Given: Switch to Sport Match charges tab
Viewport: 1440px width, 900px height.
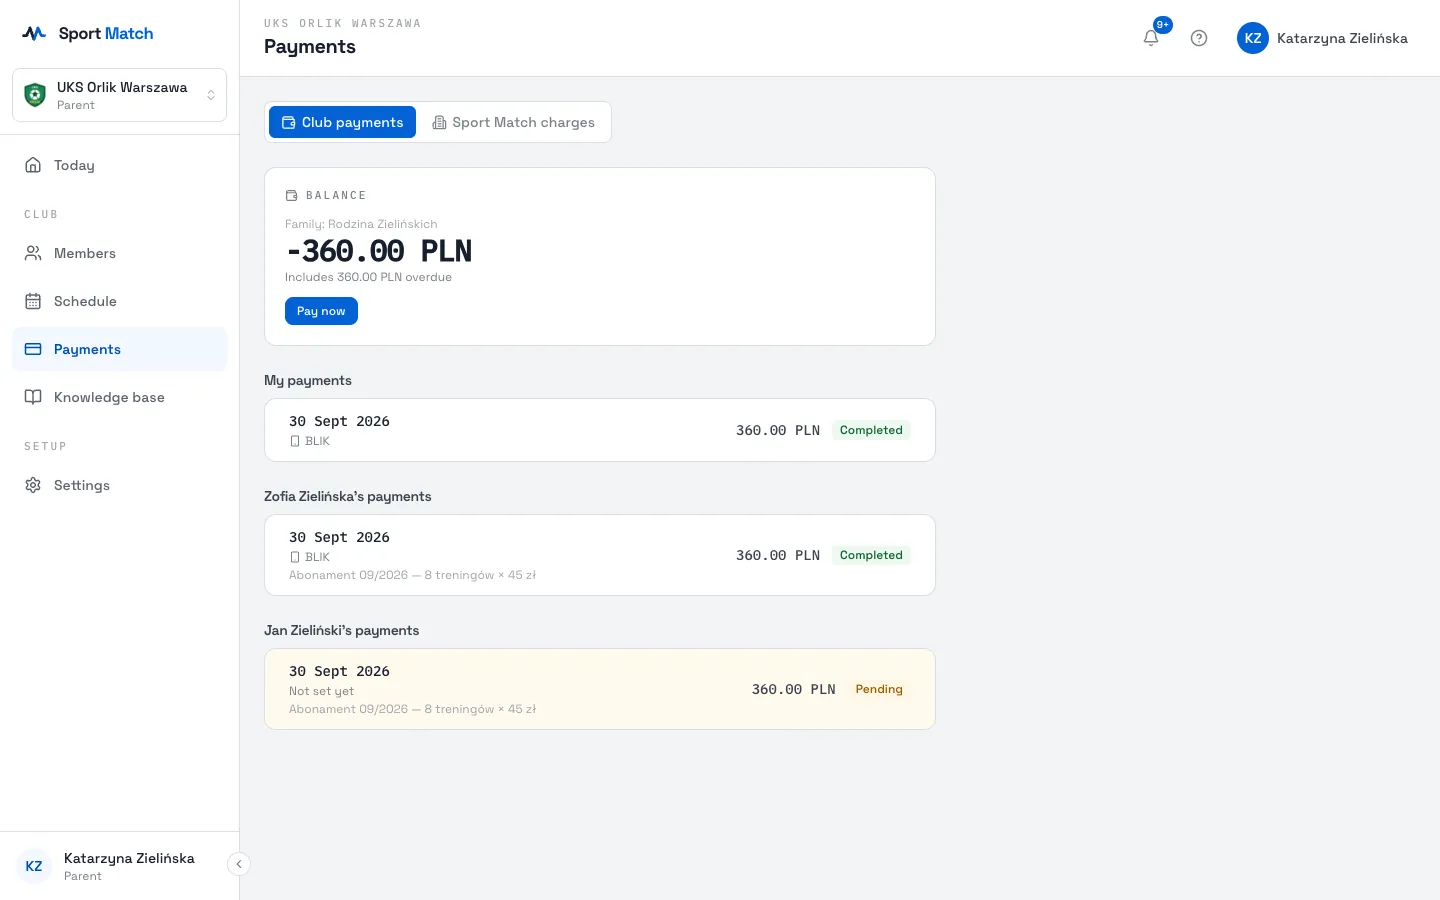Looking at the screenshot, I should point(513,122).
